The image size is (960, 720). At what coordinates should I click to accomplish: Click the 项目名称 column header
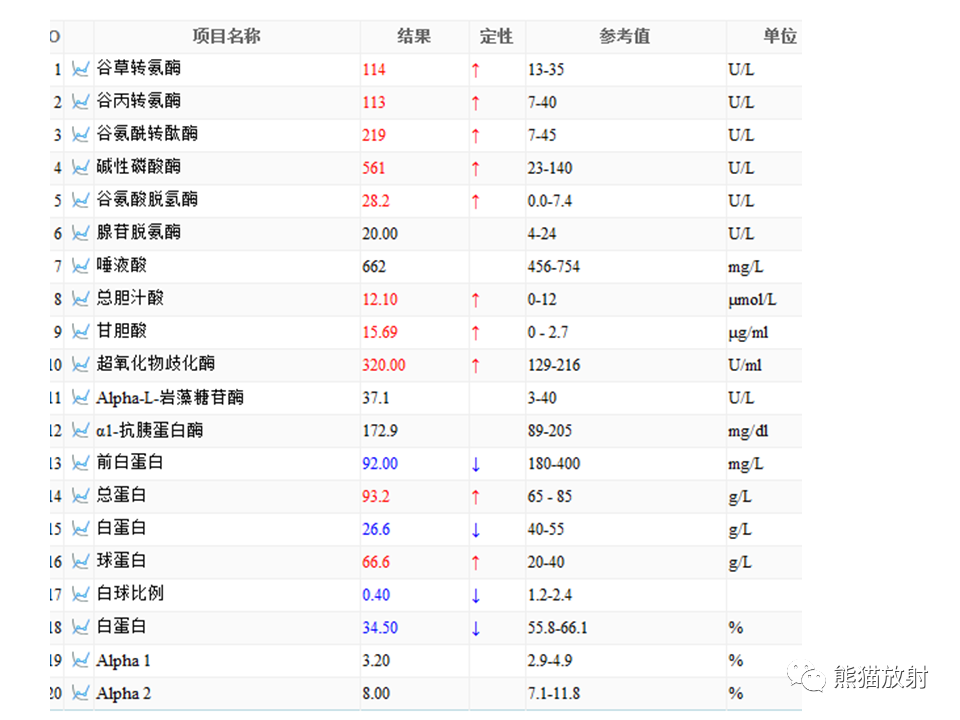click(227, 36)
